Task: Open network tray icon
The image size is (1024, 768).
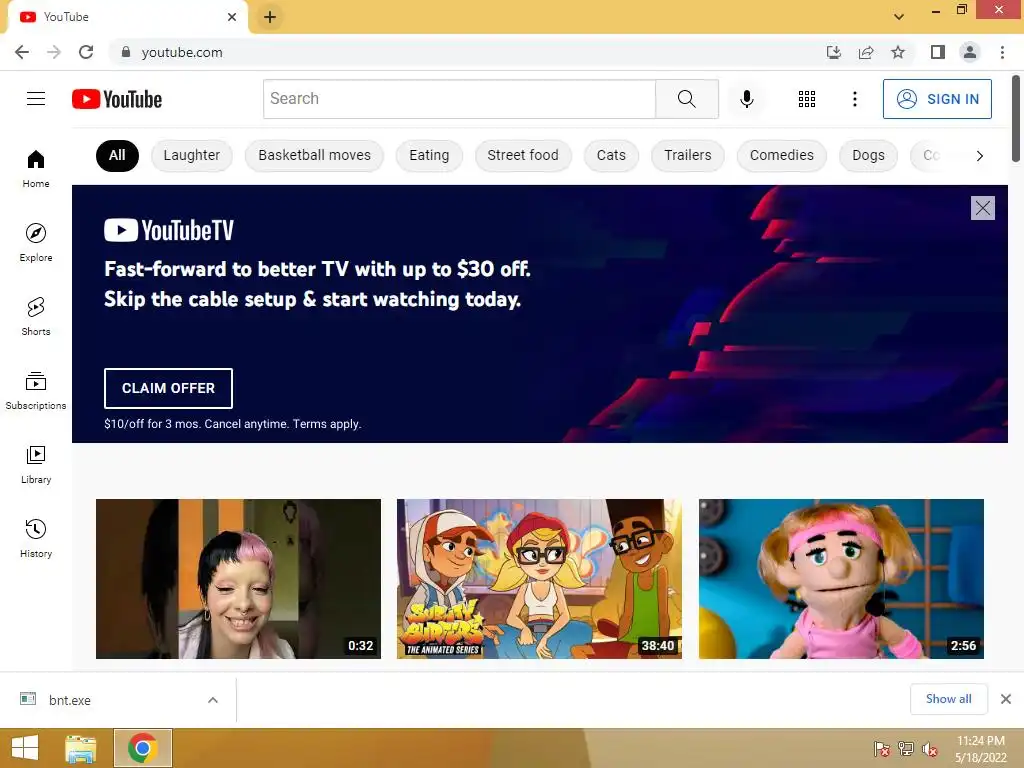Action: (906, 749)
